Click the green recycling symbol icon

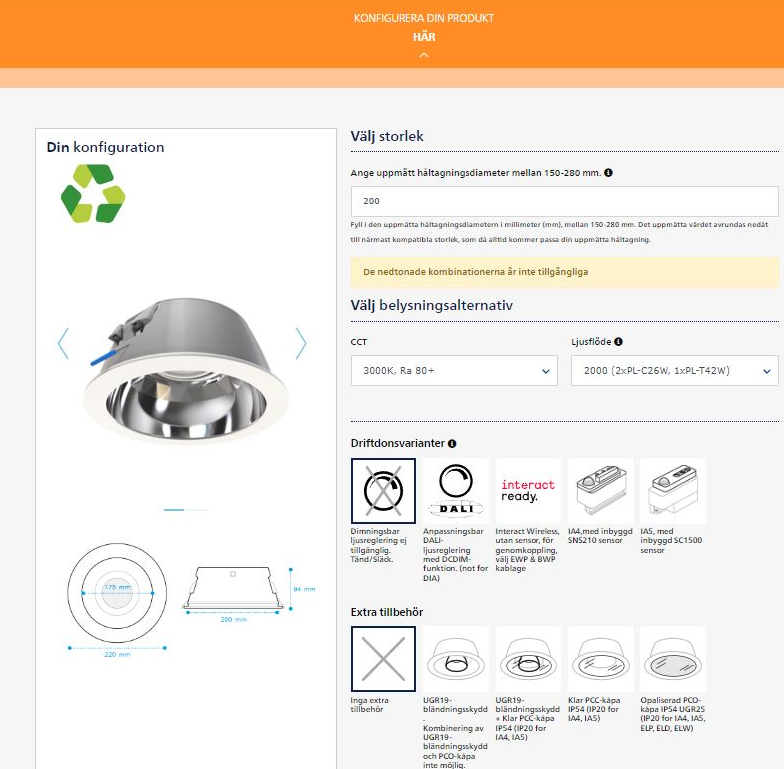click(93, 194)
